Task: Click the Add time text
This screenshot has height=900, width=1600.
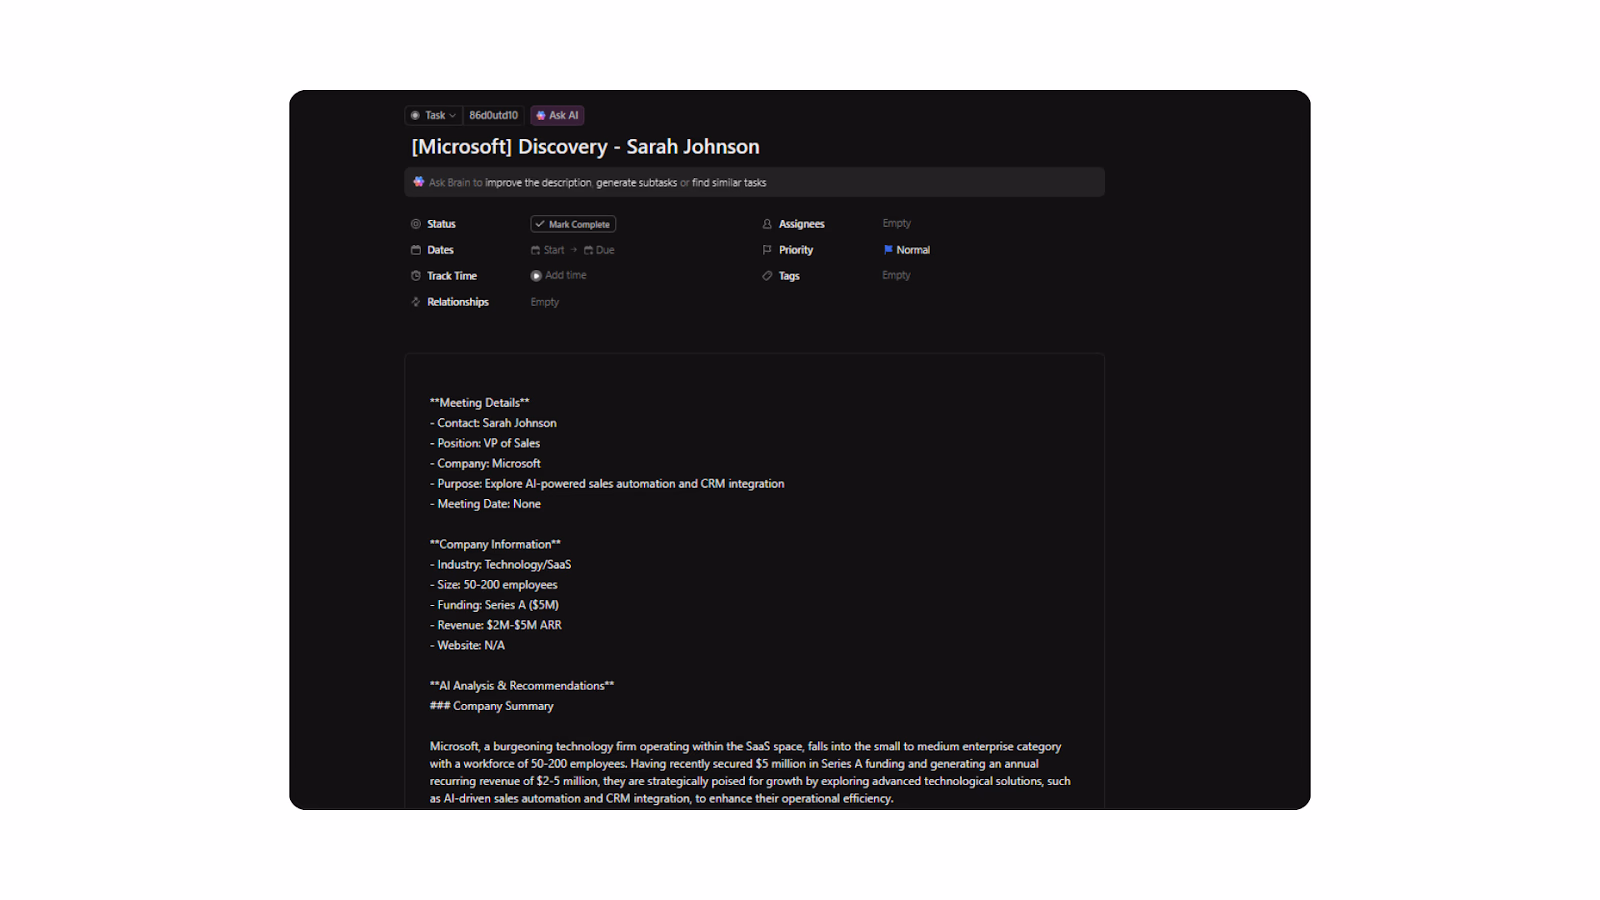Action: point(566,275)
